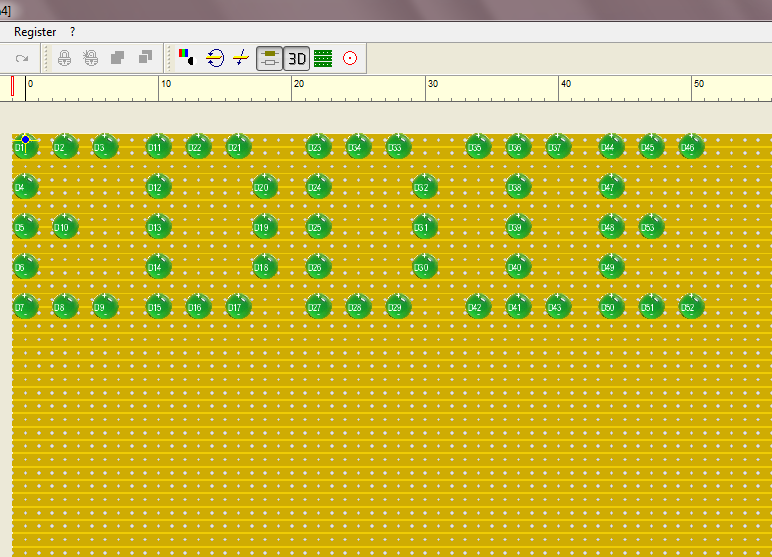Select LED D26 on the board
772x557 pixels.
click(318, 266)
